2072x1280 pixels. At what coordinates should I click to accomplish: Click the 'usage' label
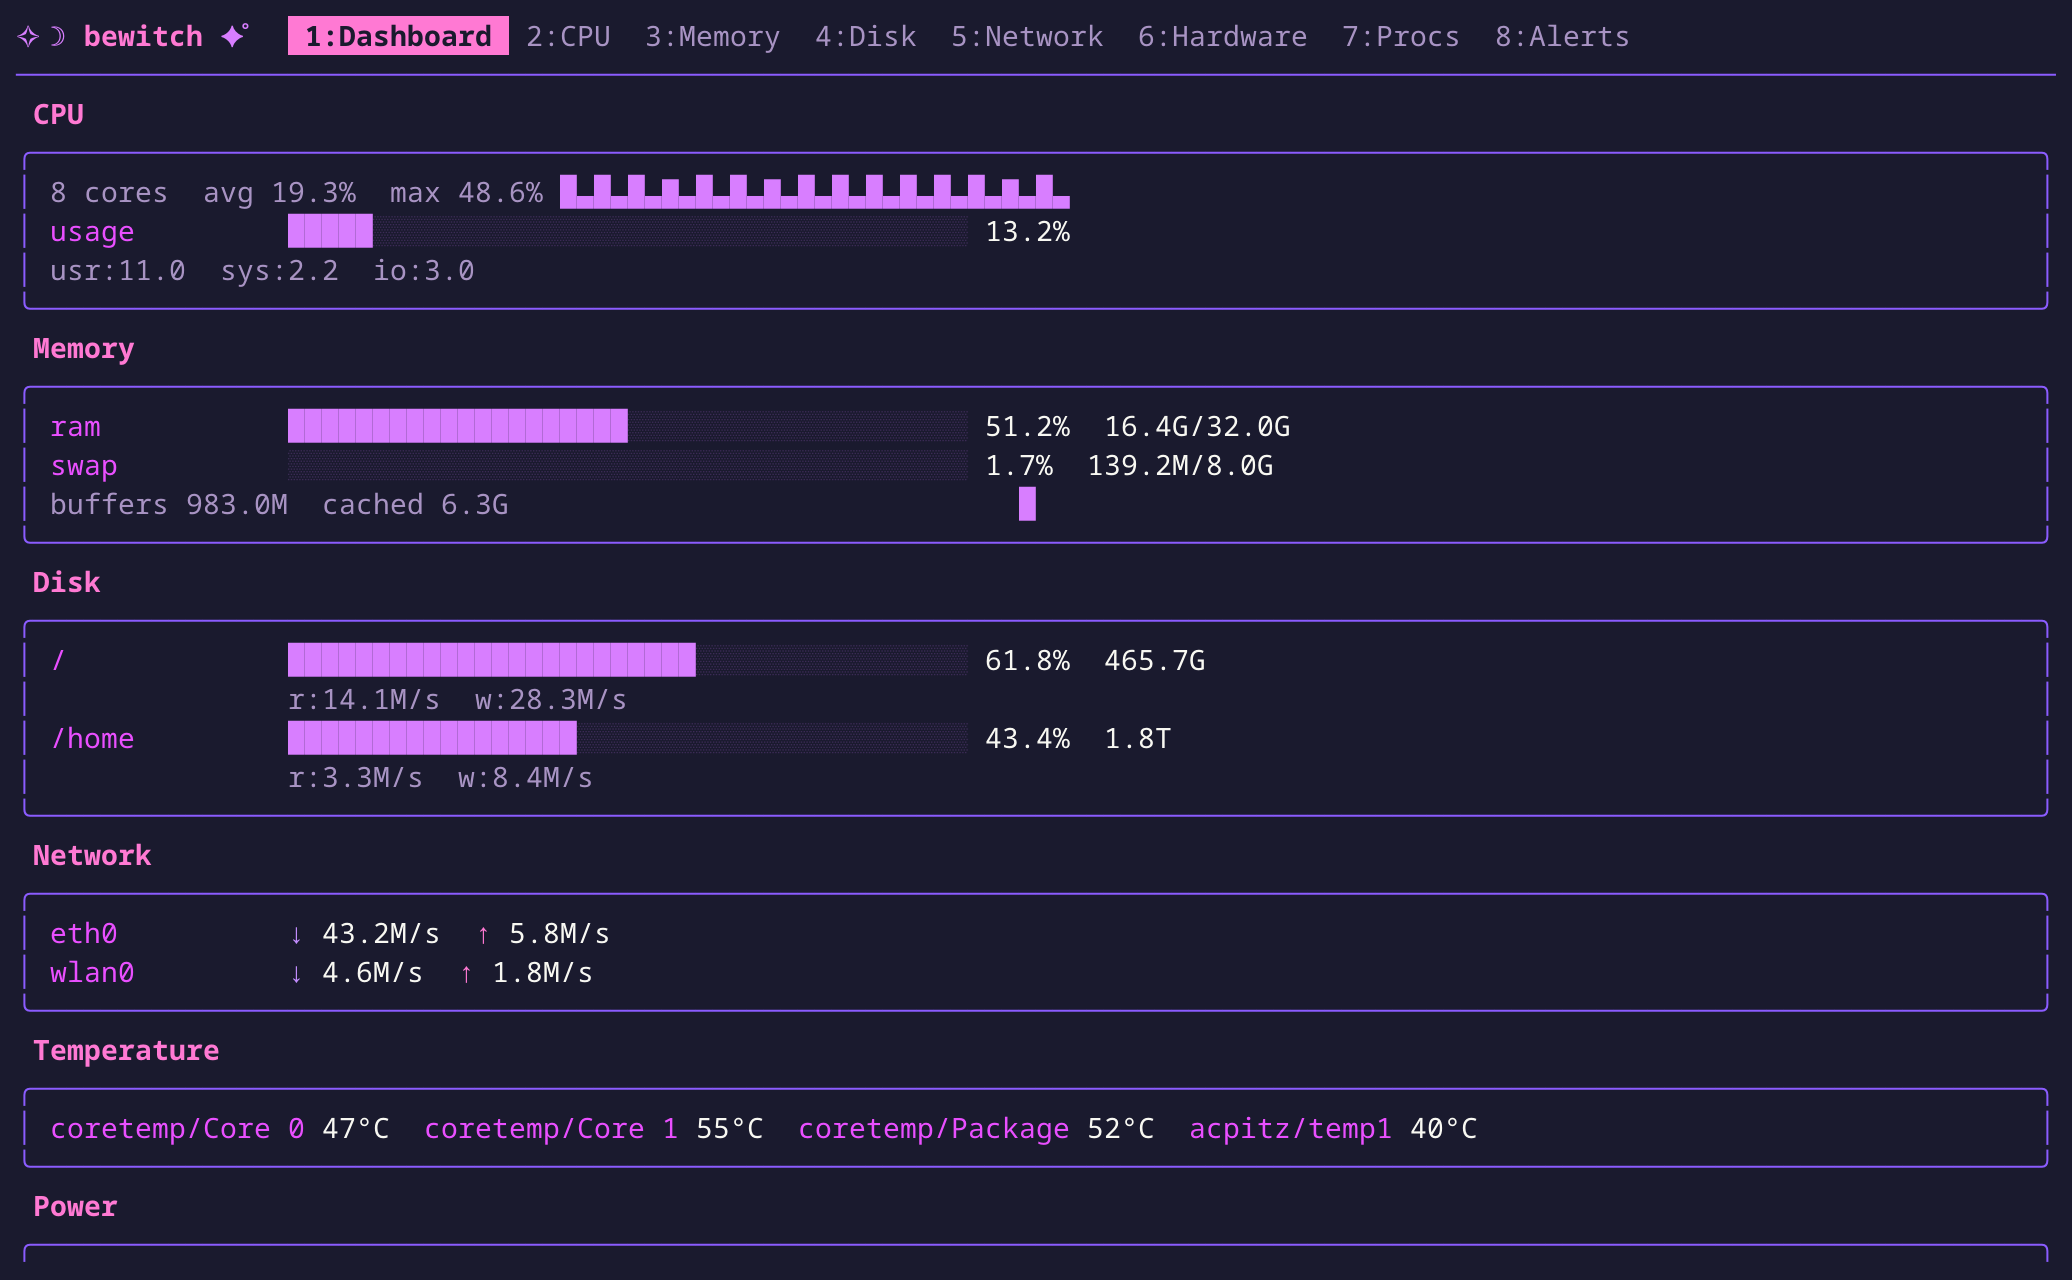(92, 231)
